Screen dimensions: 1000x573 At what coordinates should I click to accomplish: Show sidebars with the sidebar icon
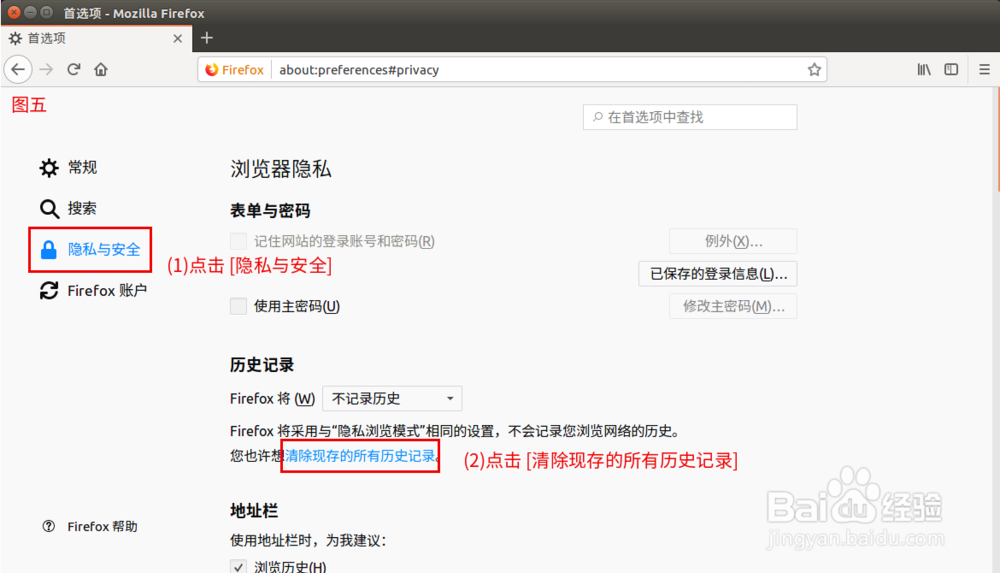951,70
